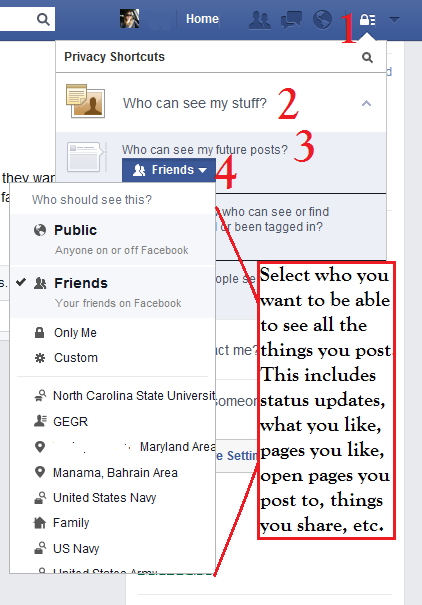Select Public audience option
Screen dimensions: 422x605
(x=112, y=239)
